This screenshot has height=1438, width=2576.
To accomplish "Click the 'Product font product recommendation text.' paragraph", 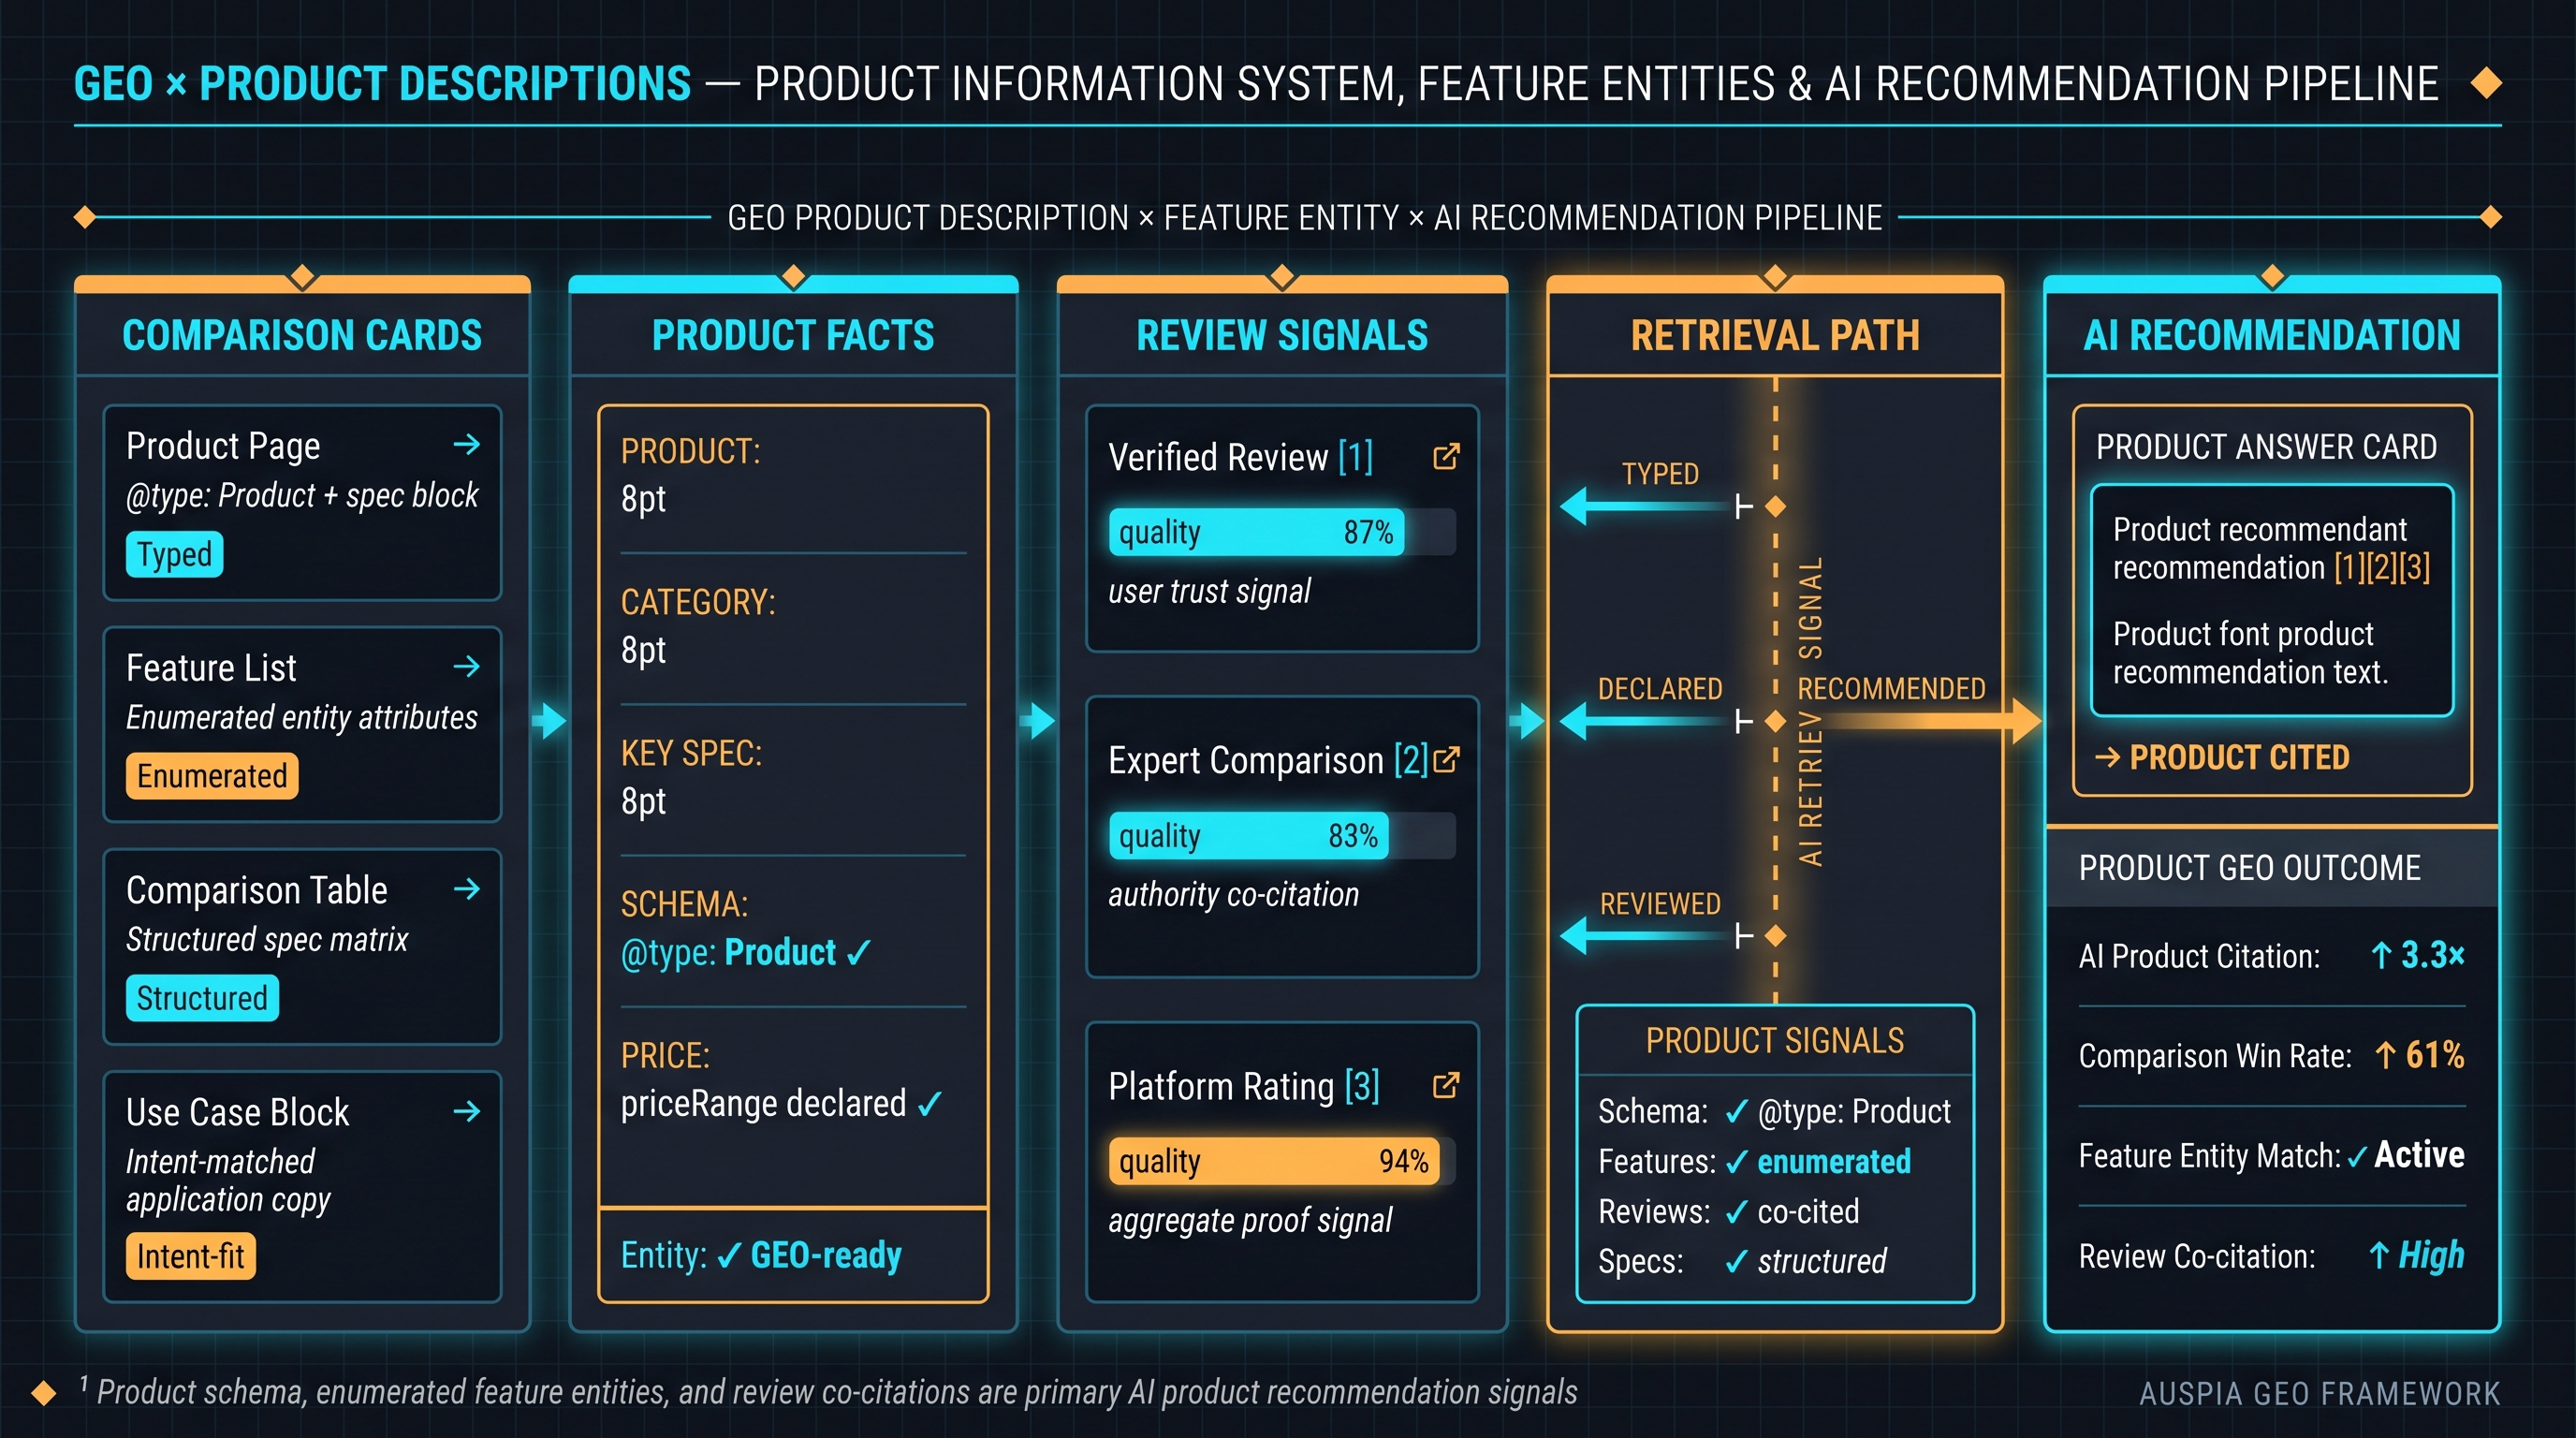I will 2250,652.
